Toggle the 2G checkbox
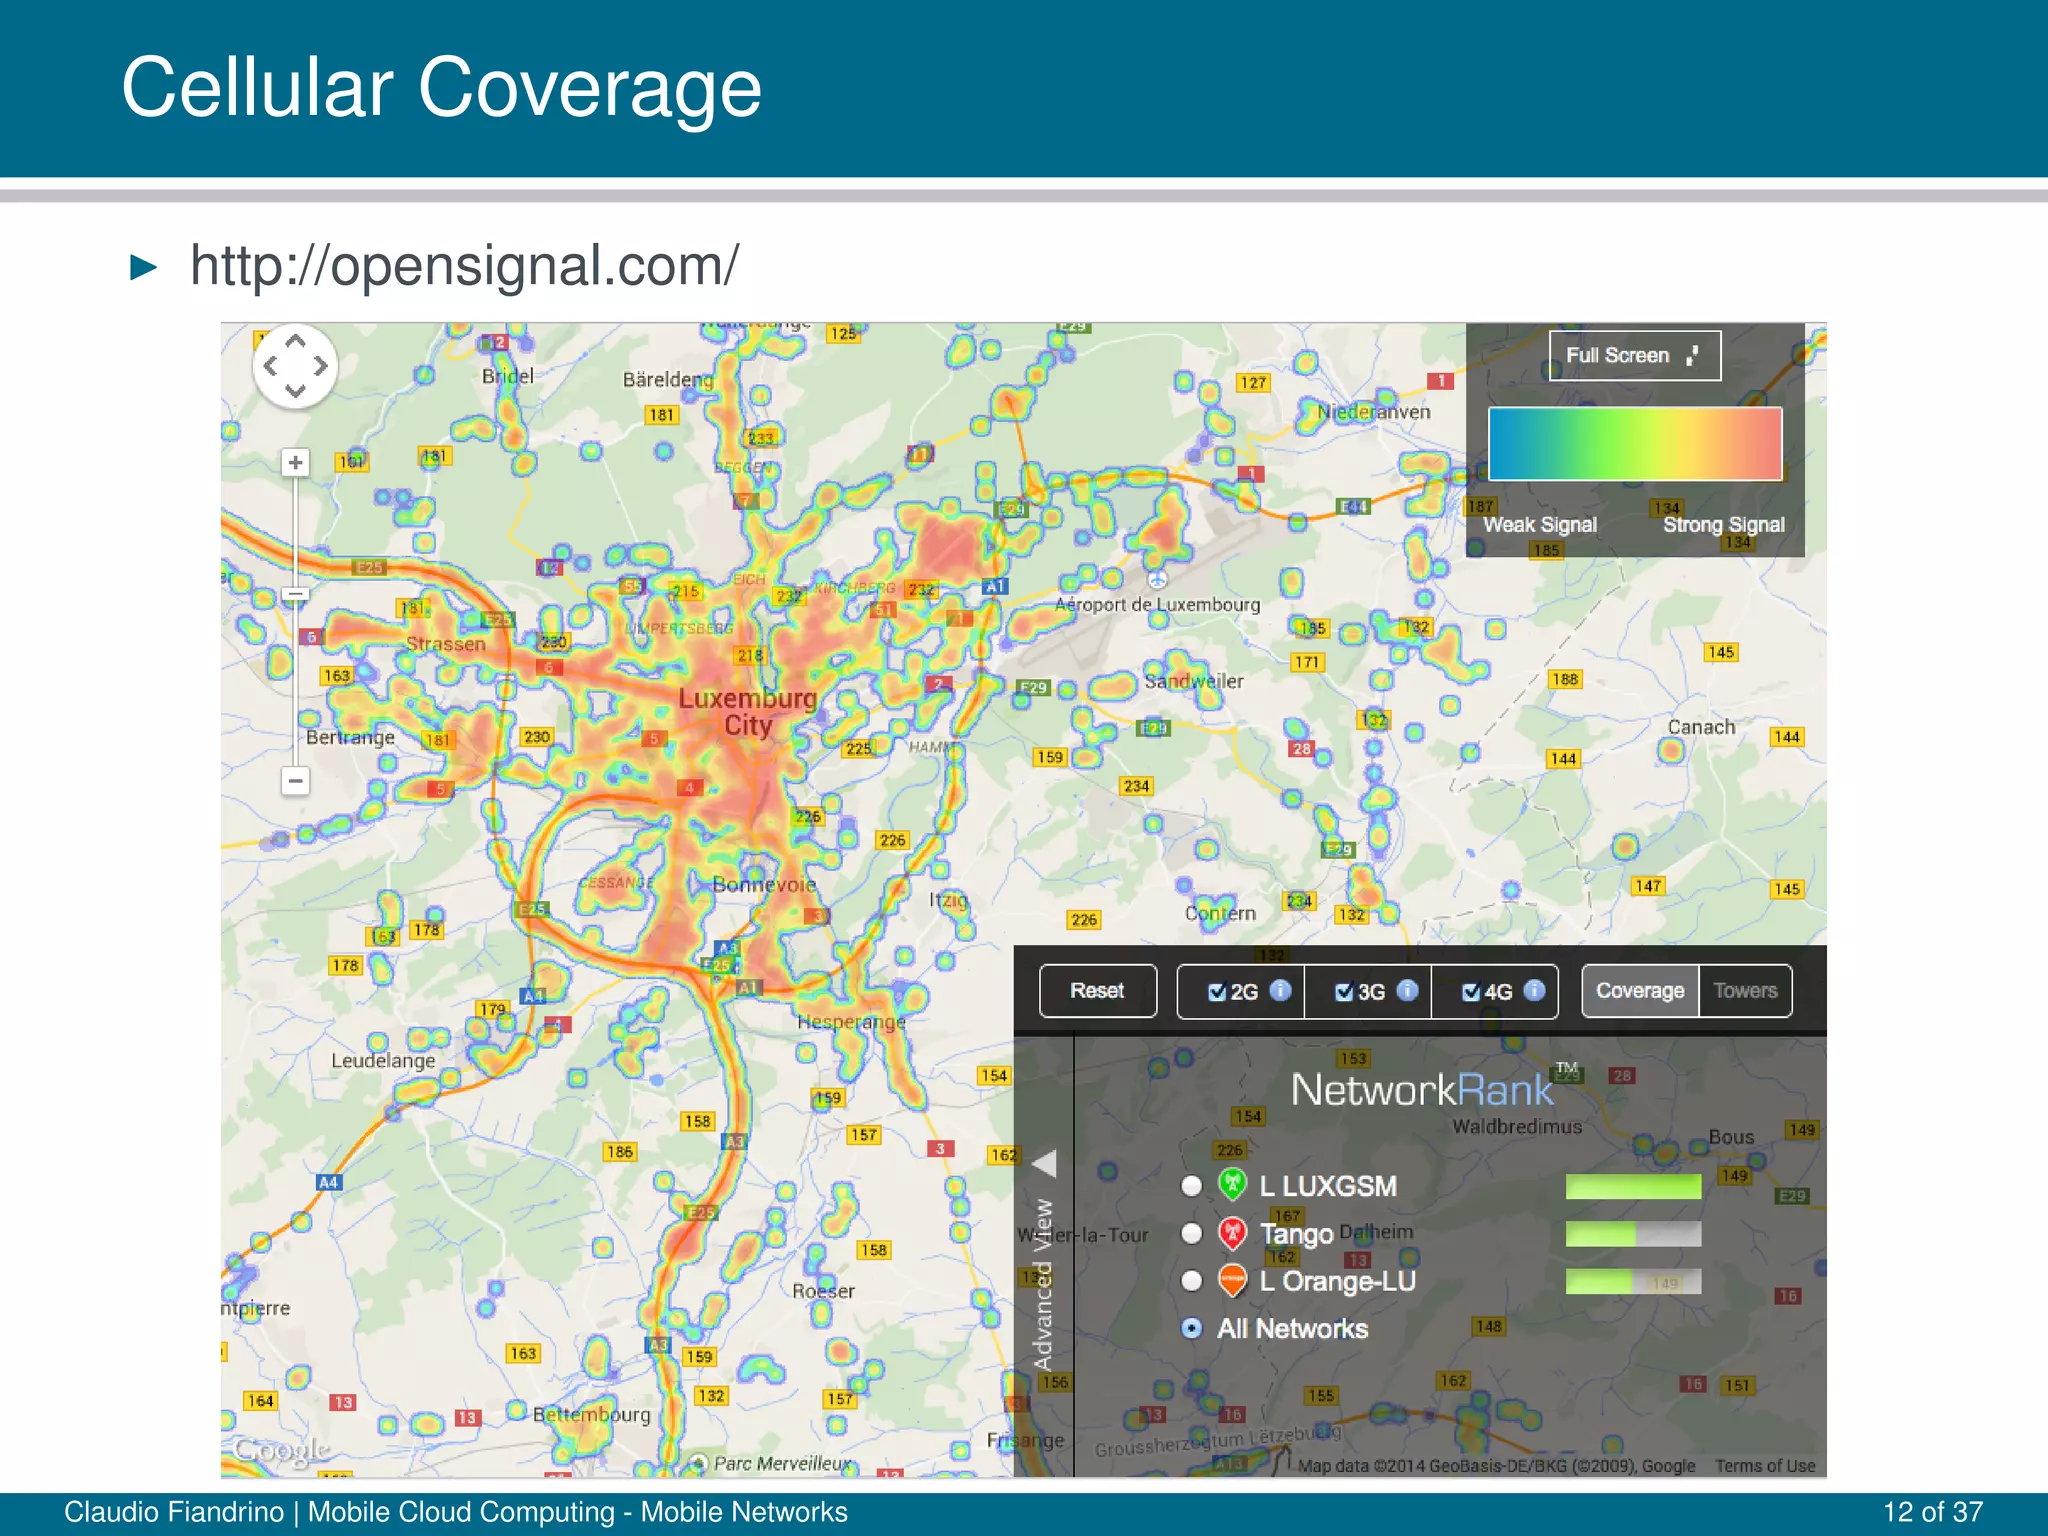The width and height of the screenshot is (2048, 1536). click(x=1217, y=992)
